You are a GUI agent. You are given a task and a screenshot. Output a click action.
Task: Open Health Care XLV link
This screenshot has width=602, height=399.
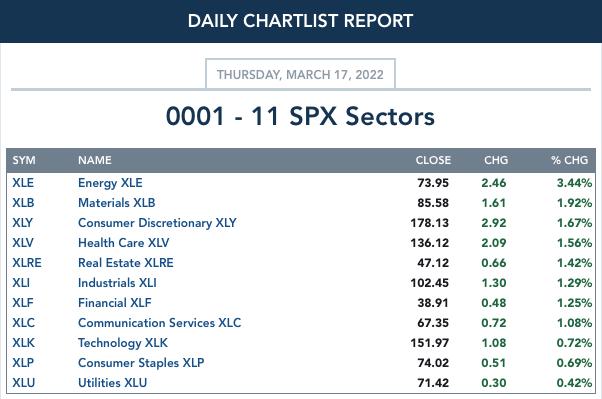click(x=123, y=243)
